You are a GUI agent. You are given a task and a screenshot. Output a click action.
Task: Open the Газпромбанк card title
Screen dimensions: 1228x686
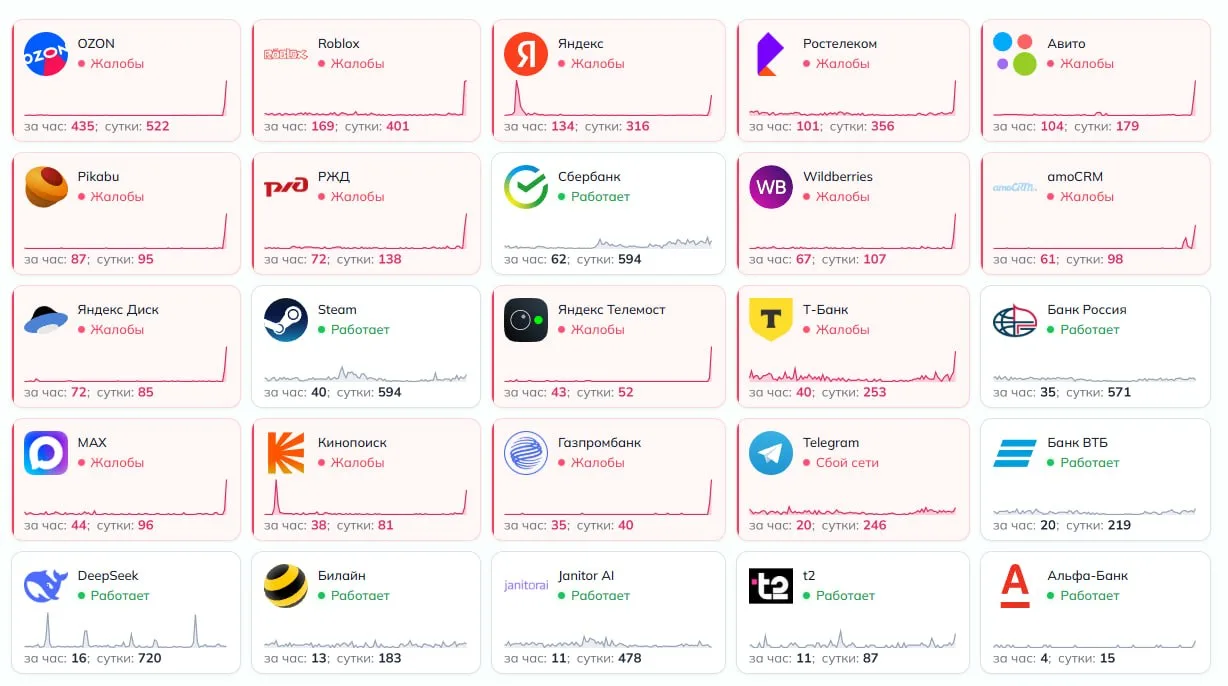pos(600,443)
